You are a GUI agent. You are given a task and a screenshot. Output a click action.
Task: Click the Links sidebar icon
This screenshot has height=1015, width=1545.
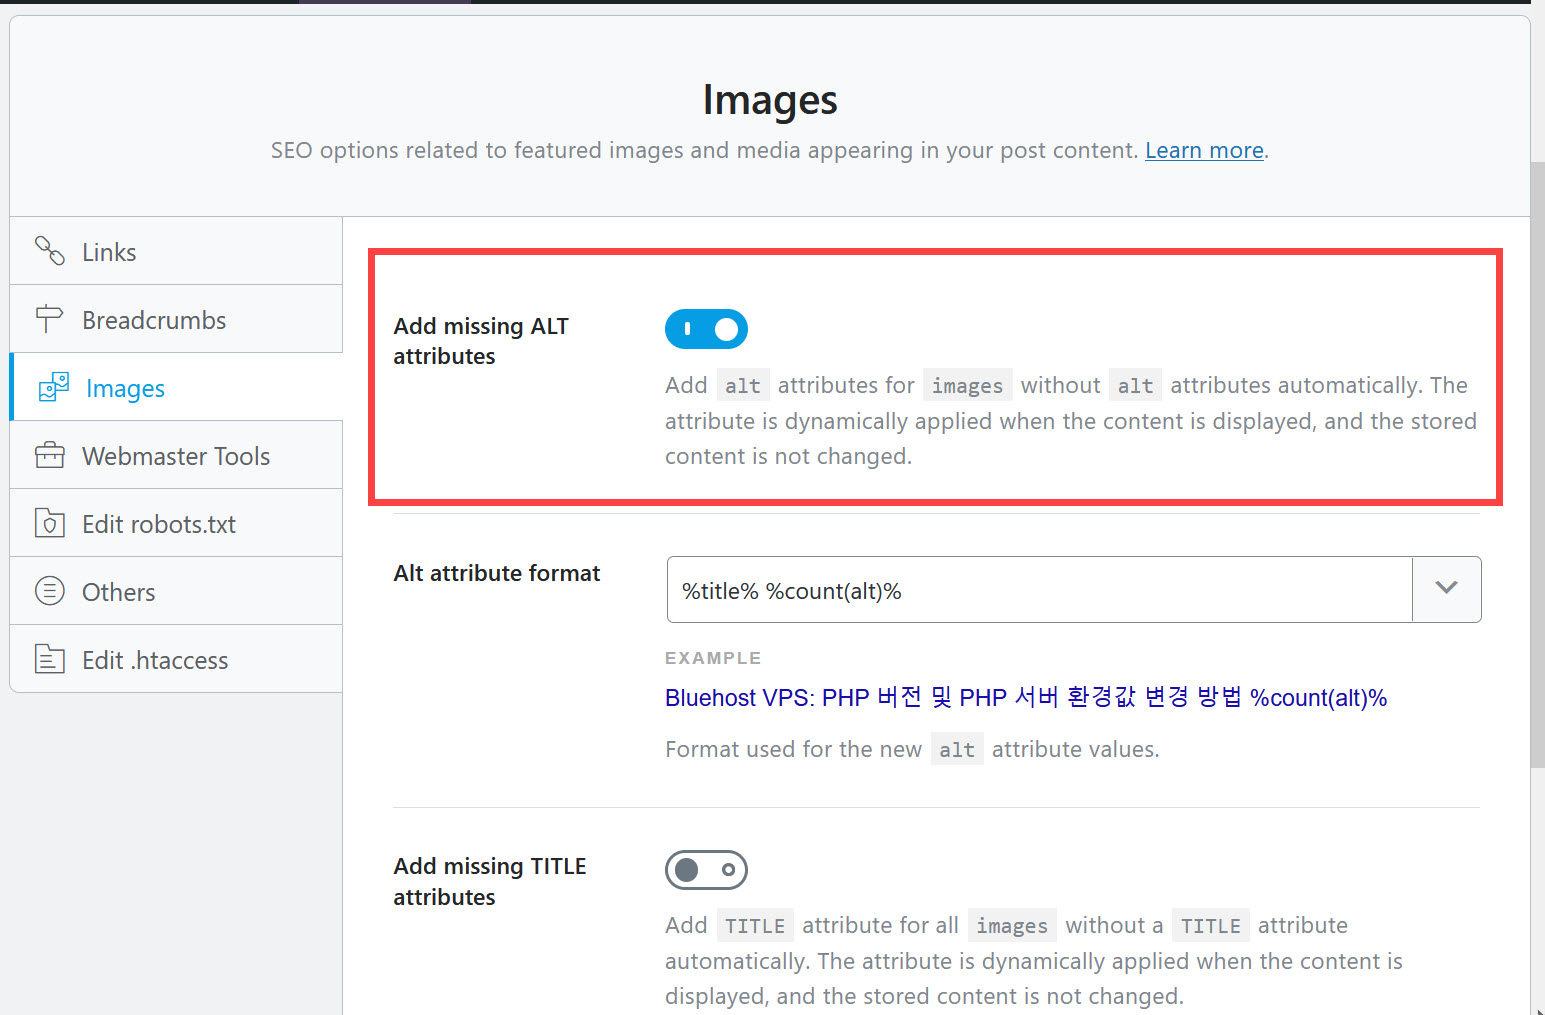50,251
